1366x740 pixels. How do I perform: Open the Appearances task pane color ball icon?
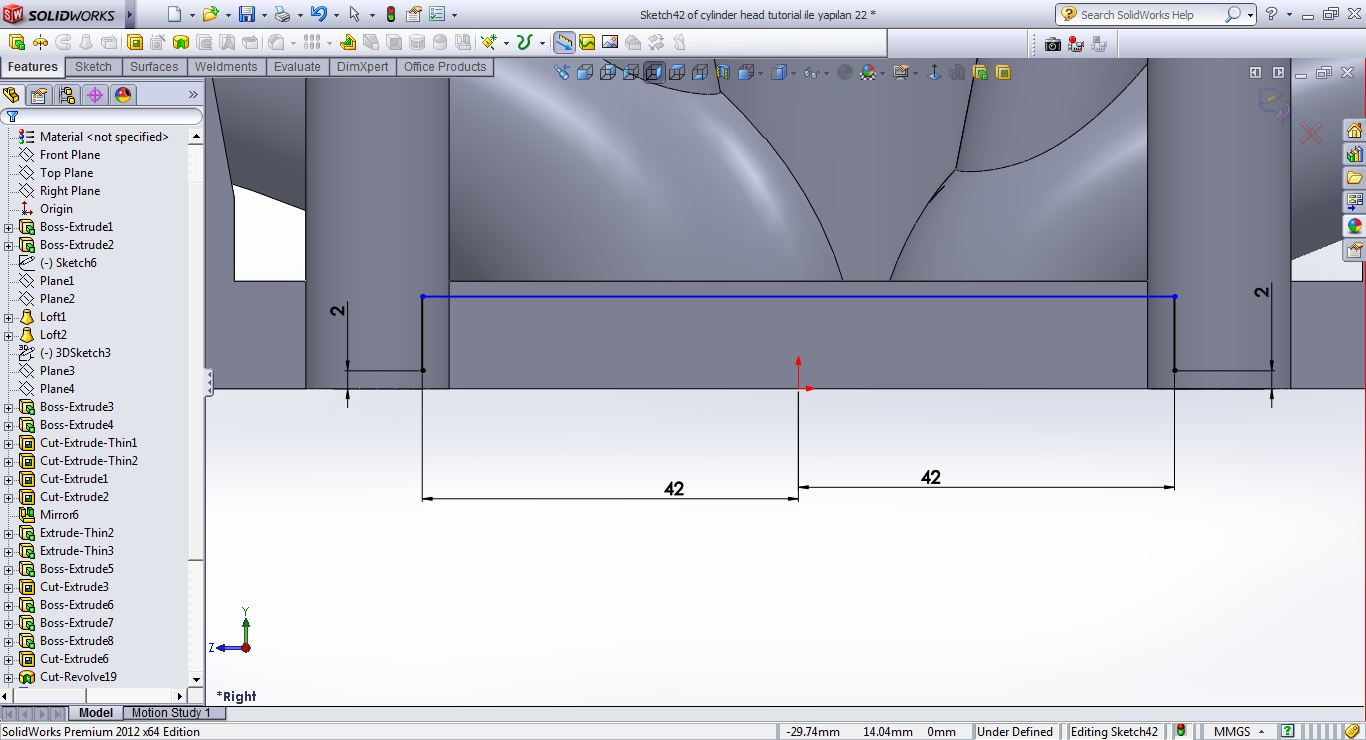1354,226
